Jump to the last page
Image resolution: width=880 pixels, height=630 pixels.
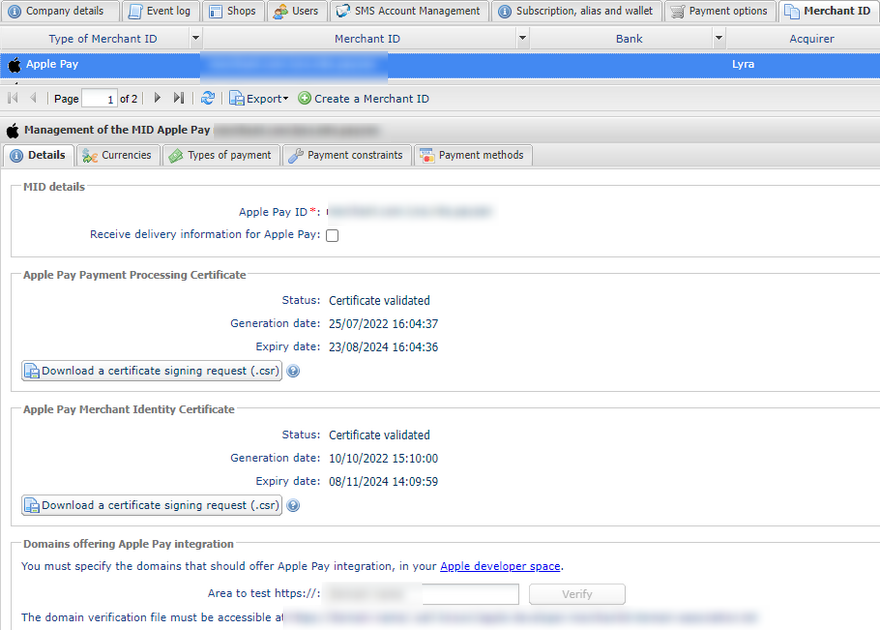(x=178, y=98)
